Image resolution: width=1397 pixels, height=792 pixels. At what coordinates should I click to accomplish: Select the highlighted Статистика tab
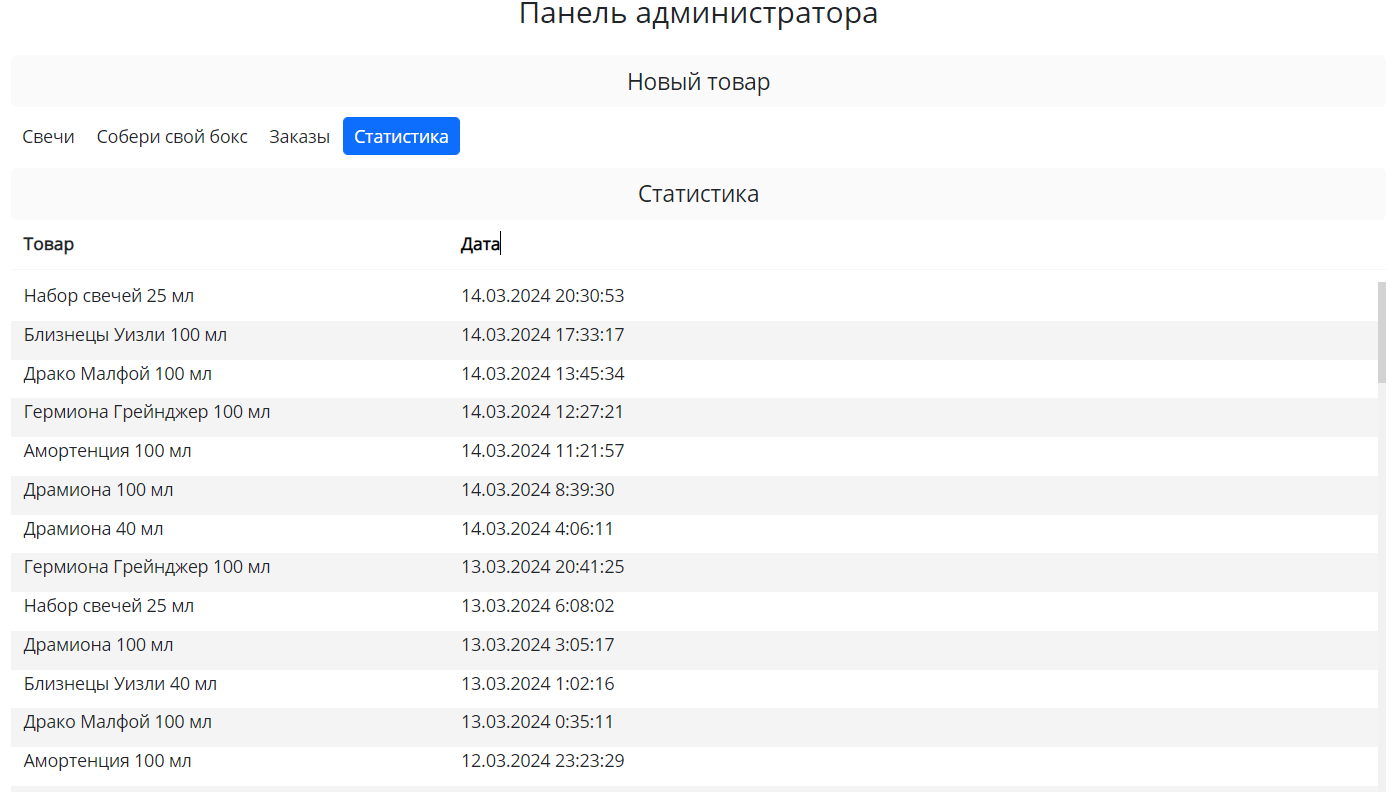tap(401, 137)
